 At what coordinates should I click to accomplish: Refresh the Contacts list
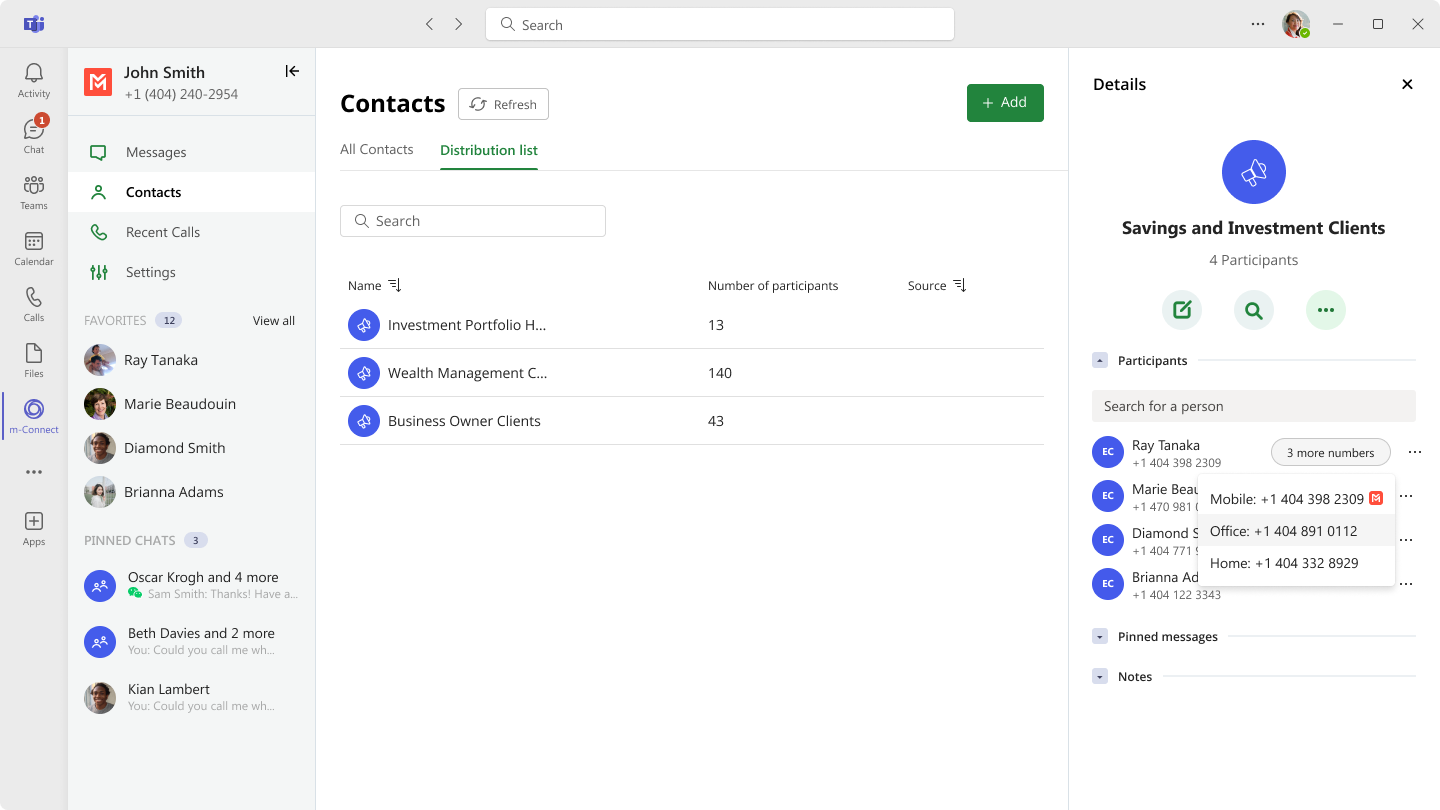(x=503, y=103)
